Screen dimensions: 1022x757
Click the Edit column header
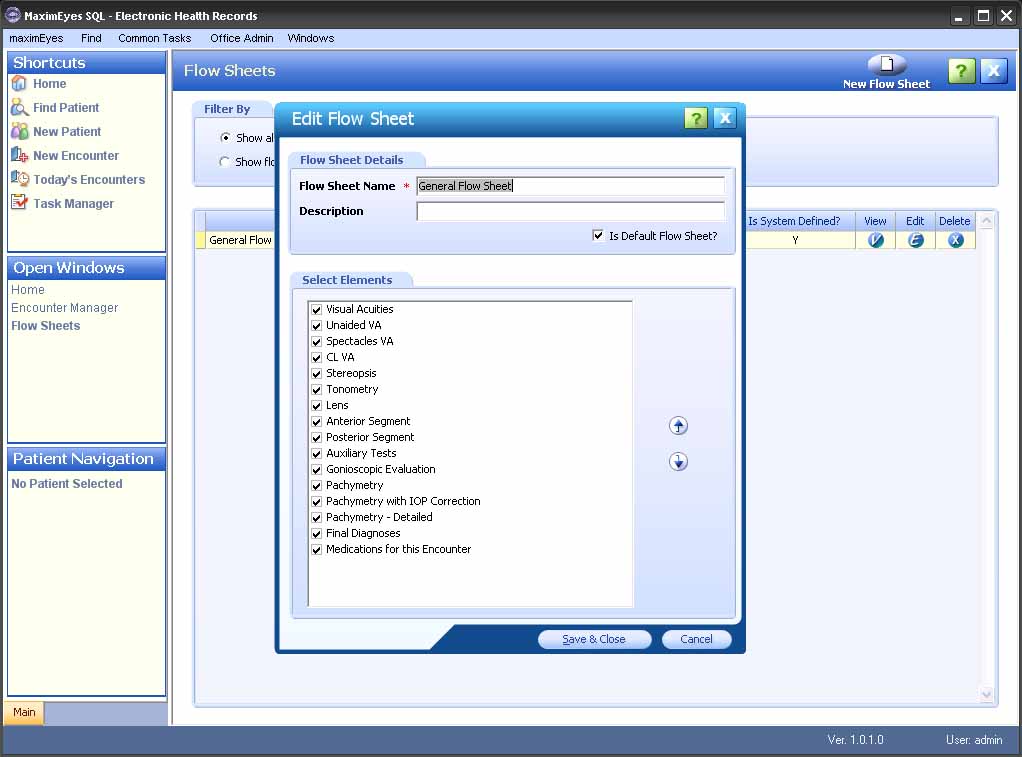click(x=915, y=221)
